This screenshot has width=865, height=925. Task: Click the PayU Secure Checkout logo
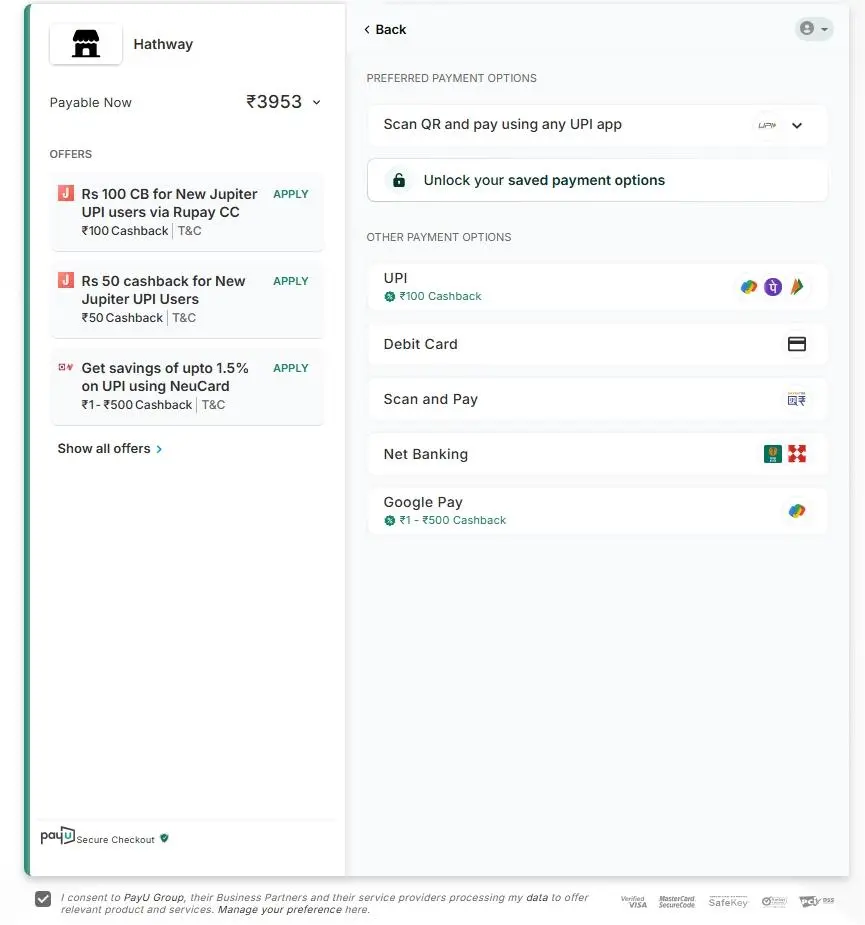pos(58,836)
